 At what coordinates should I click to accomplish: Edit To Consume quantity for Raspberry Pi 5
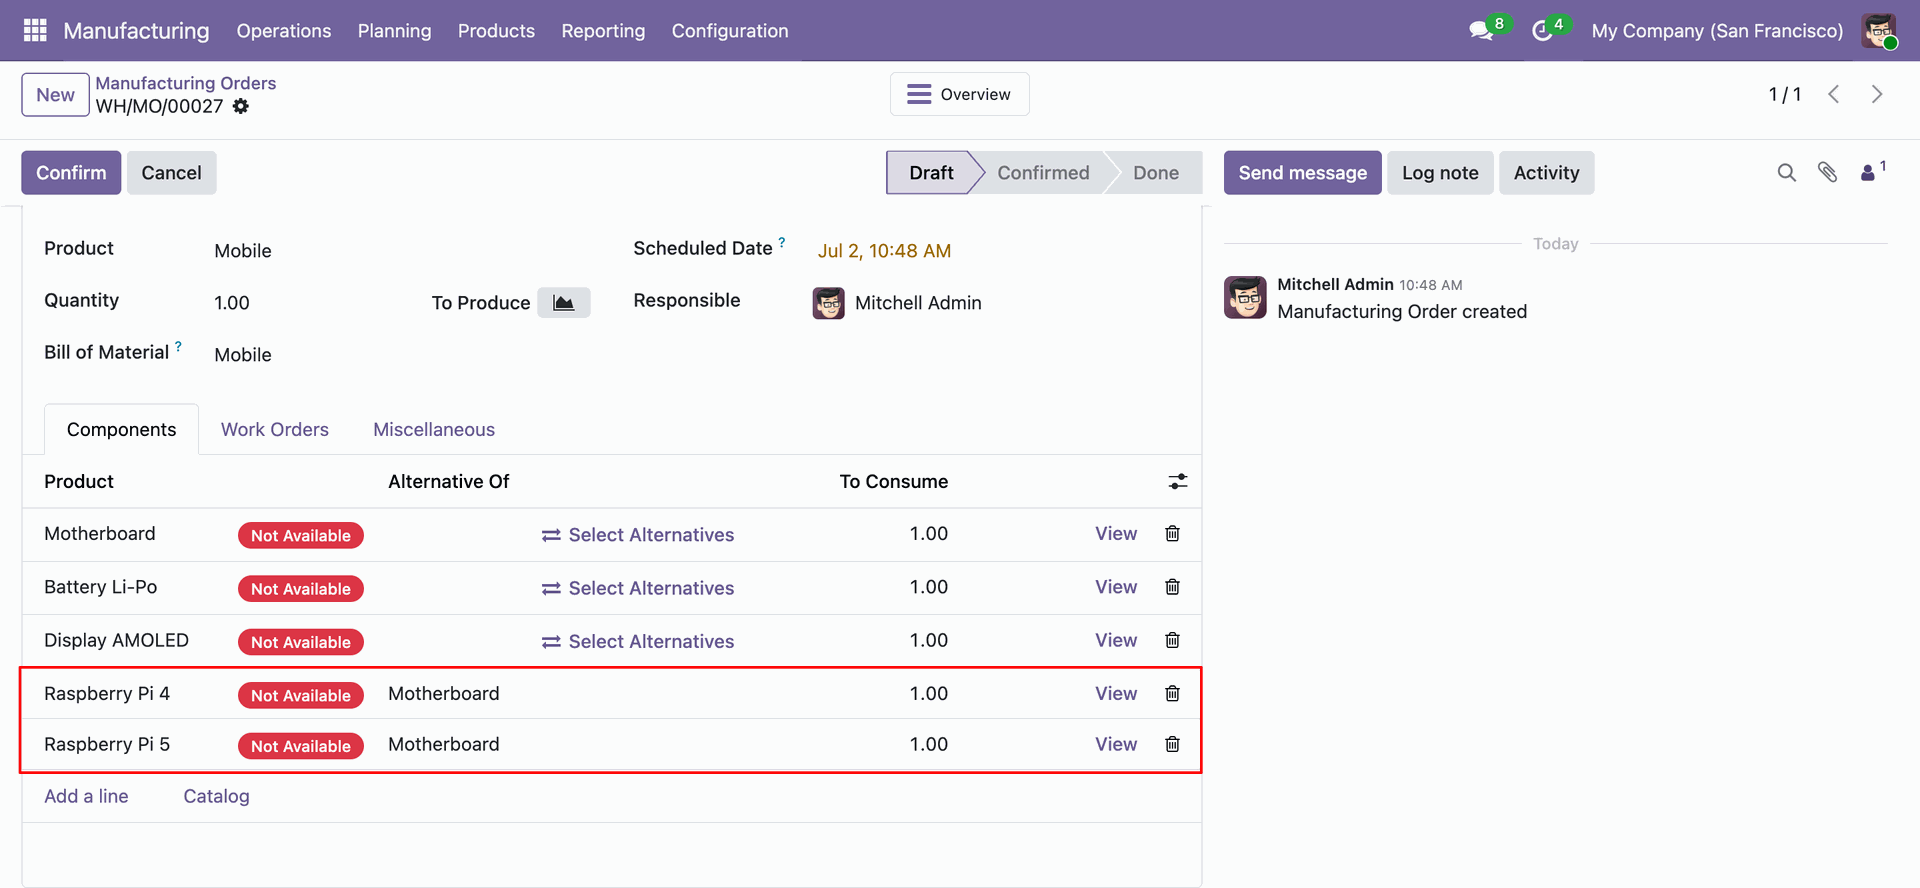[x=928, y=744]
